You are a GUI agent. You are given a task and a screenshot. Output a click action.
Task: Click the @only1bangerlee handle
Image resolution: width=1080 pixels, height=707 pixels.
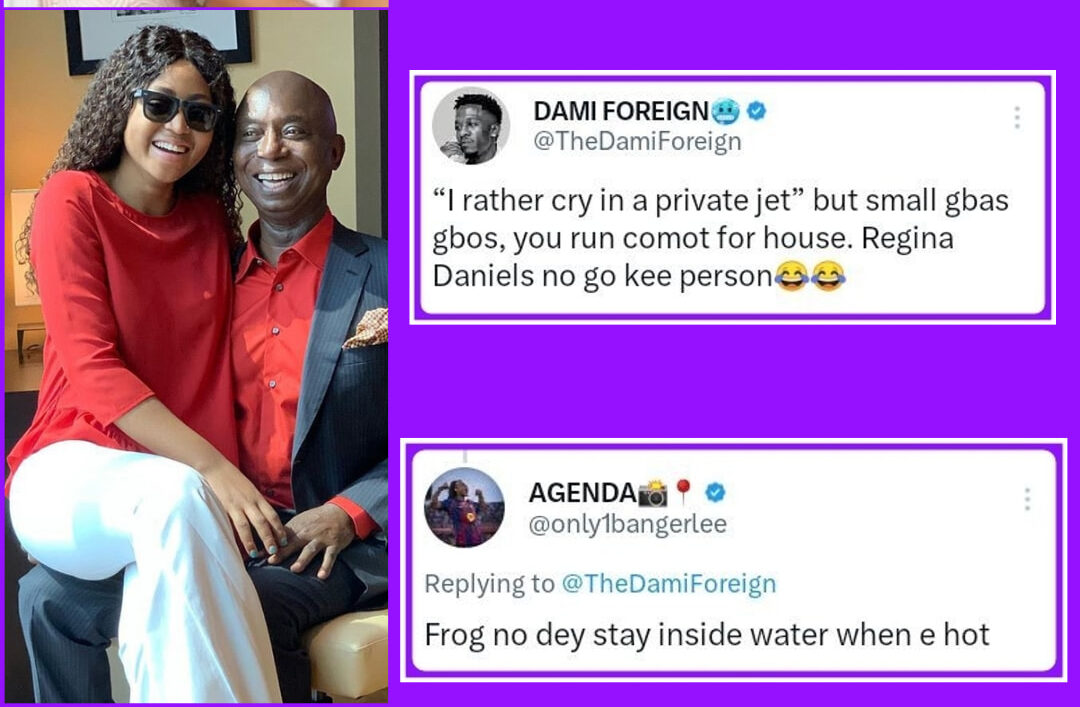tap(627, 524)
